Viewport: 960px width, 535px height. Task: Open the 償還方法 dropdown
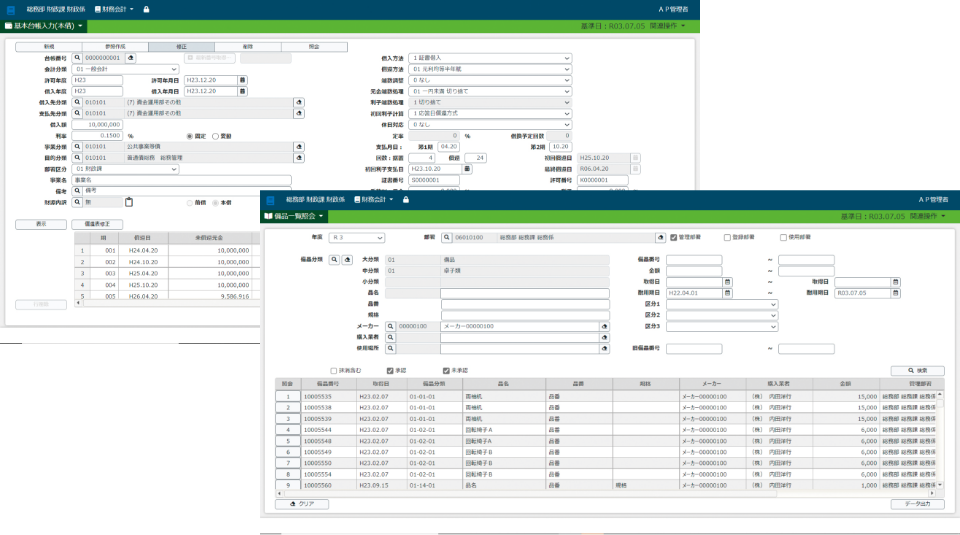pyautogui.click(x=490, y=69)
